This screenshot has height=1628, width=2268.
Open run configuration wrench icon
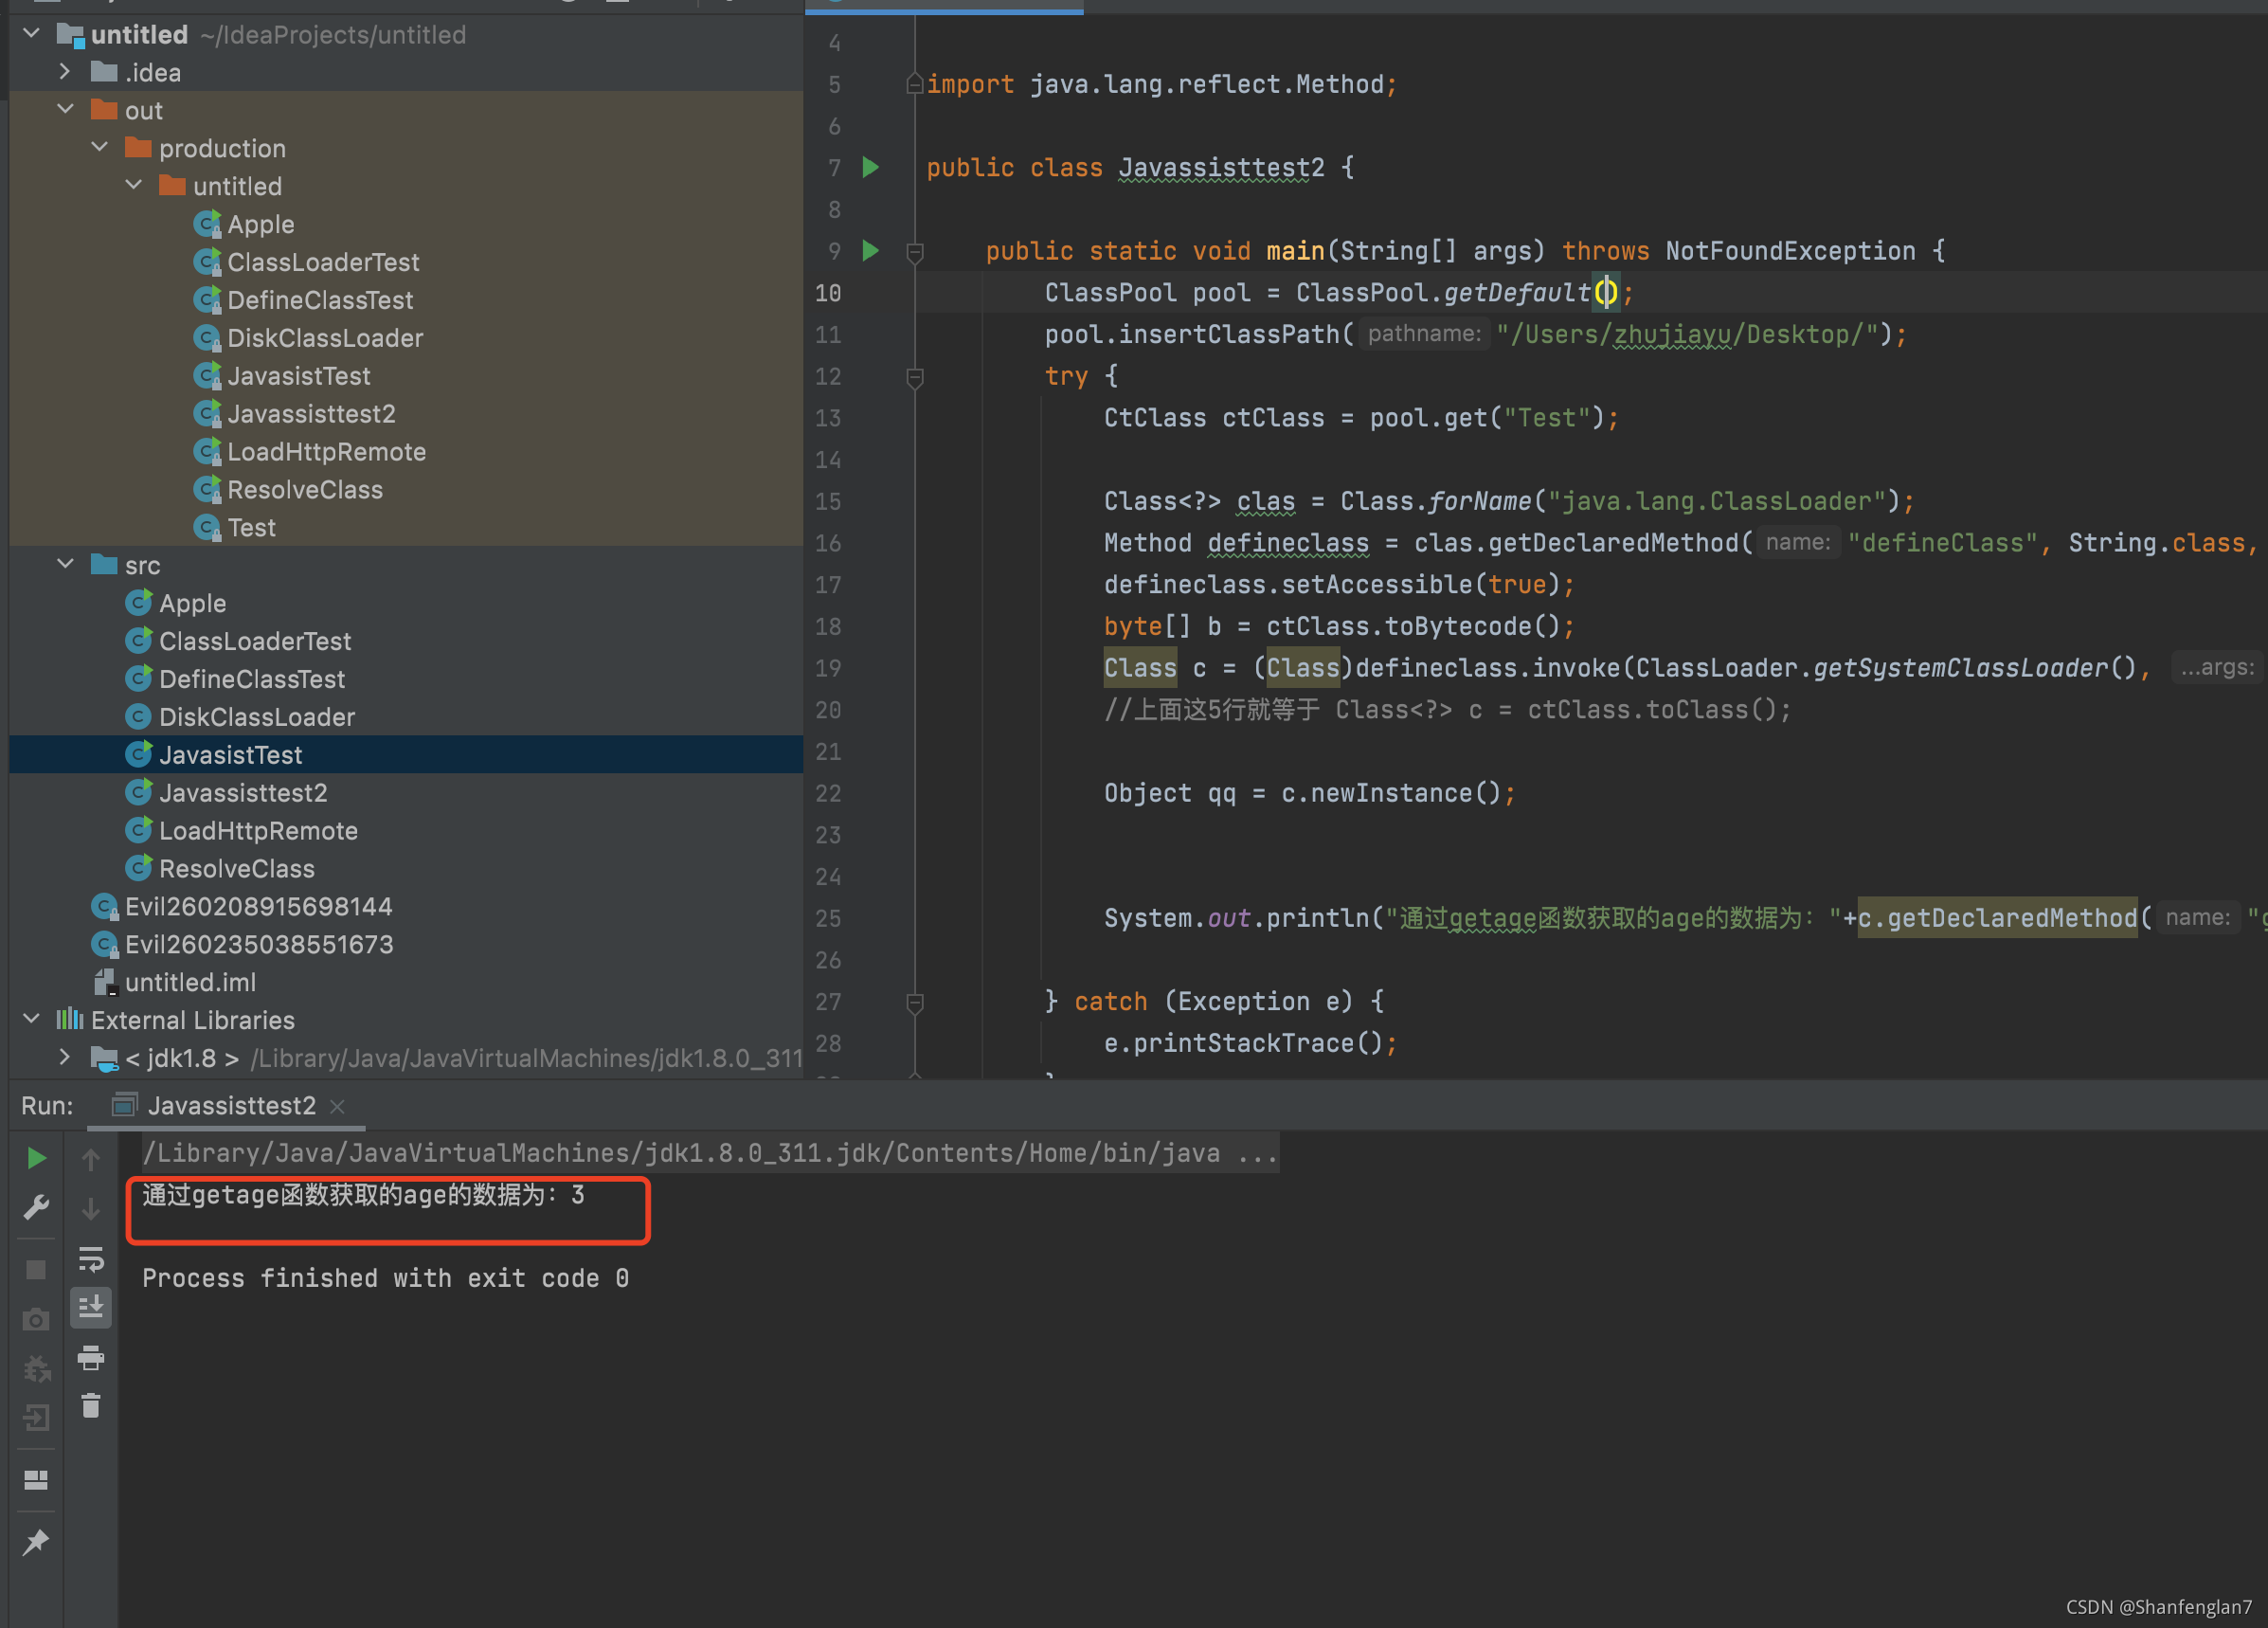(36, 1208)
